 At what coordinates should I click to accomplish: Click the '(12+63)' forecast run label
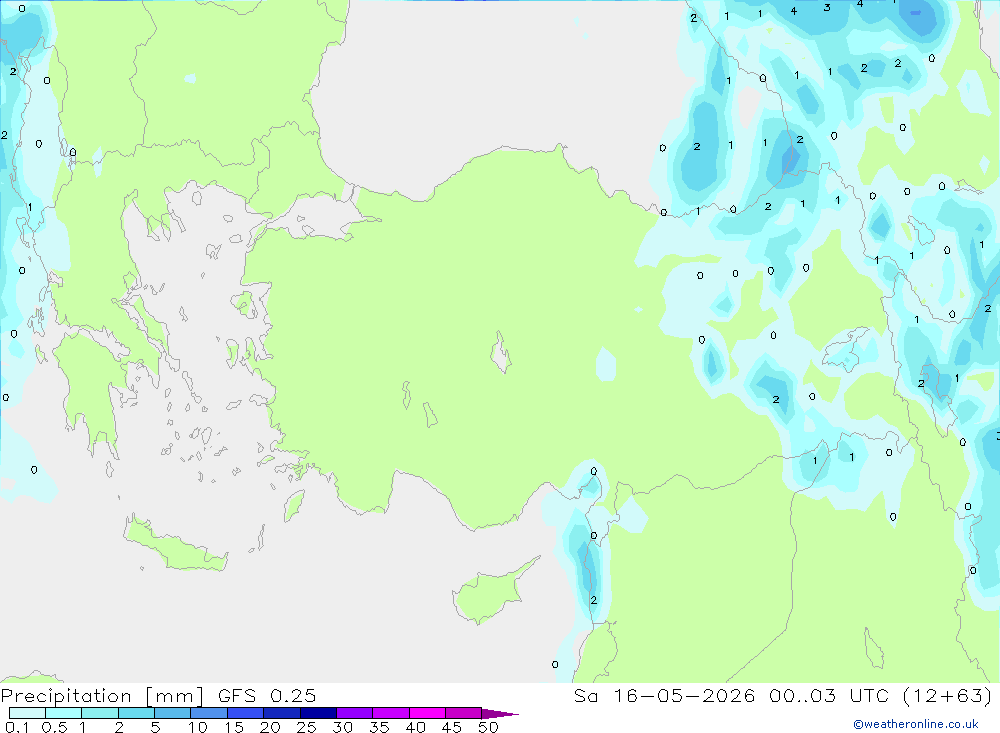coord(947,696)
